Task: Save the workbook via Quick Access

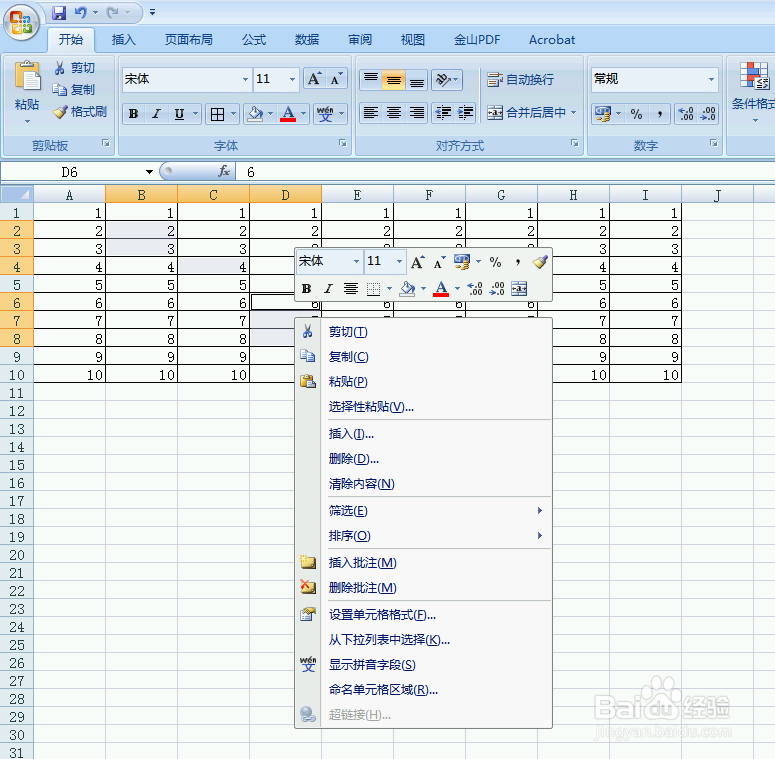Action: click(x=59, y=12)
